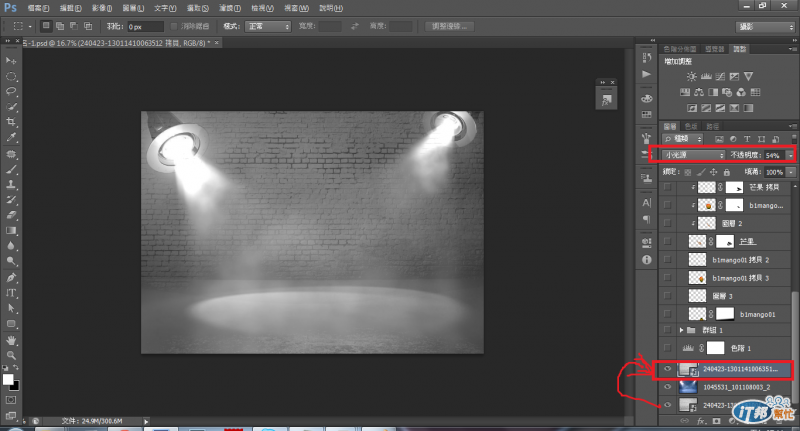The width and height of the screenshot is (800, 431).
Task: Select the Brush tool
Action: tap(11, 169)
